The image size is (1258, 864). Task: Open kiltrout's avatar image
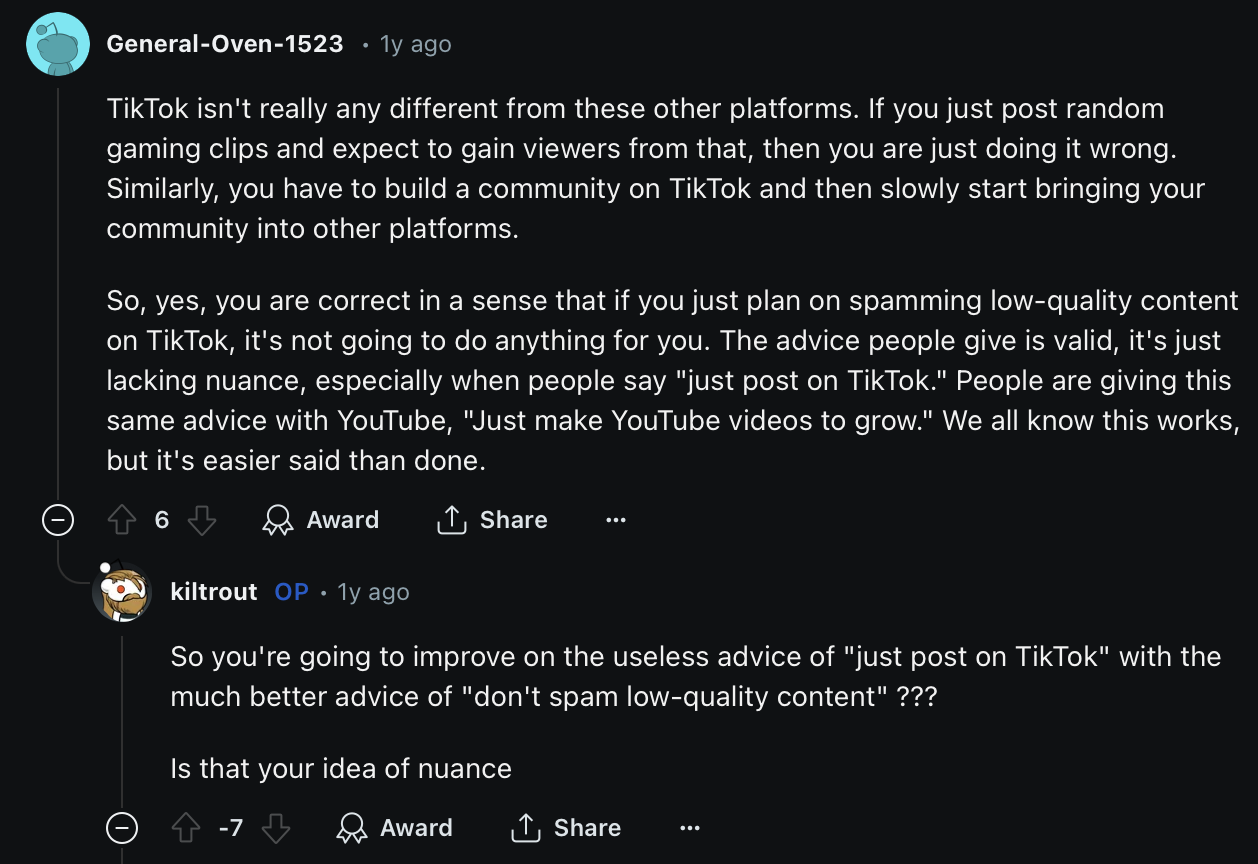[x=121, y=592]
